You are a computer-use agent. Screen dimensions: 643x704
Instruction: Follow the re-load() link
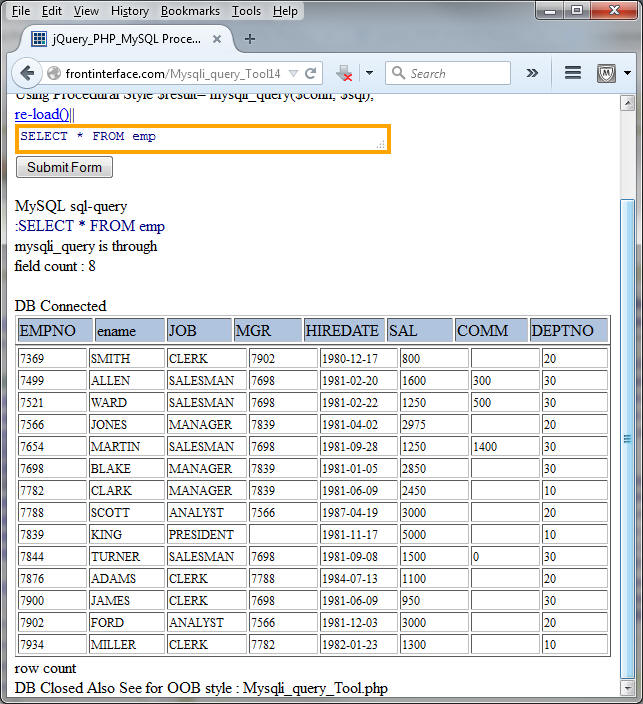coord(42,114)
